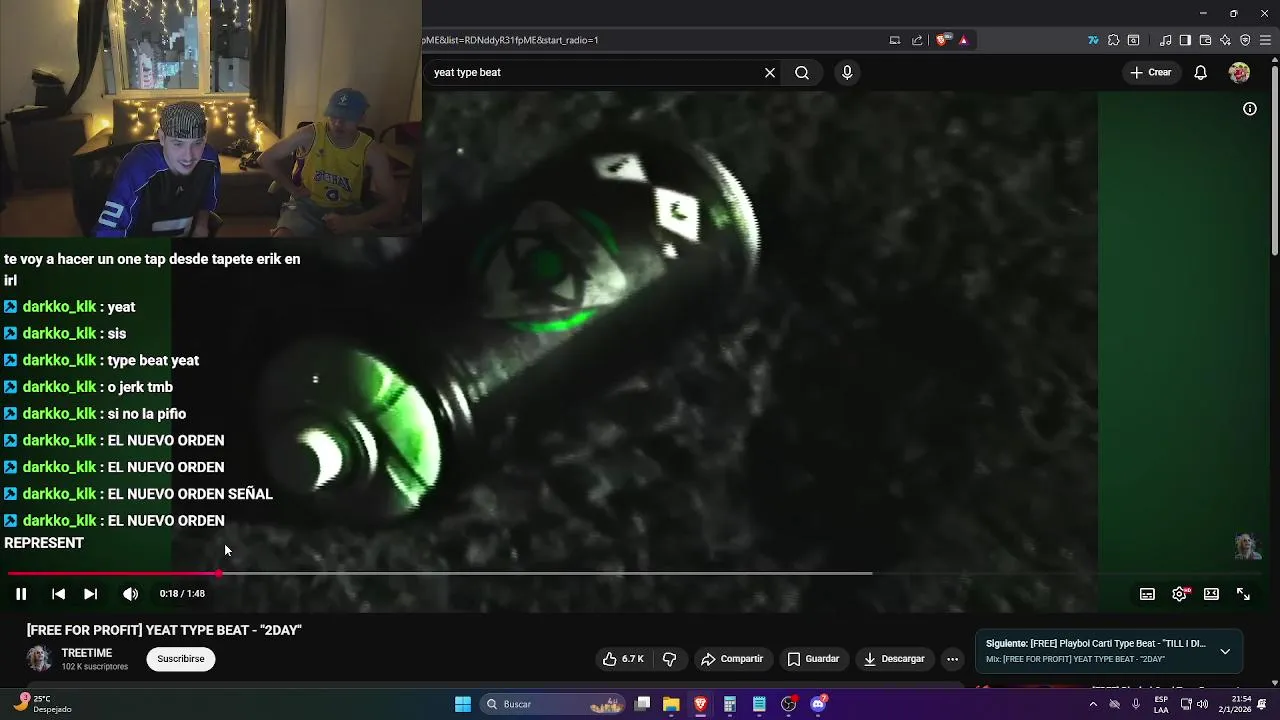Open the Brave Shields icon
Image resolution: width=1280 pixels, height=720 pixels.
point(943,40)
